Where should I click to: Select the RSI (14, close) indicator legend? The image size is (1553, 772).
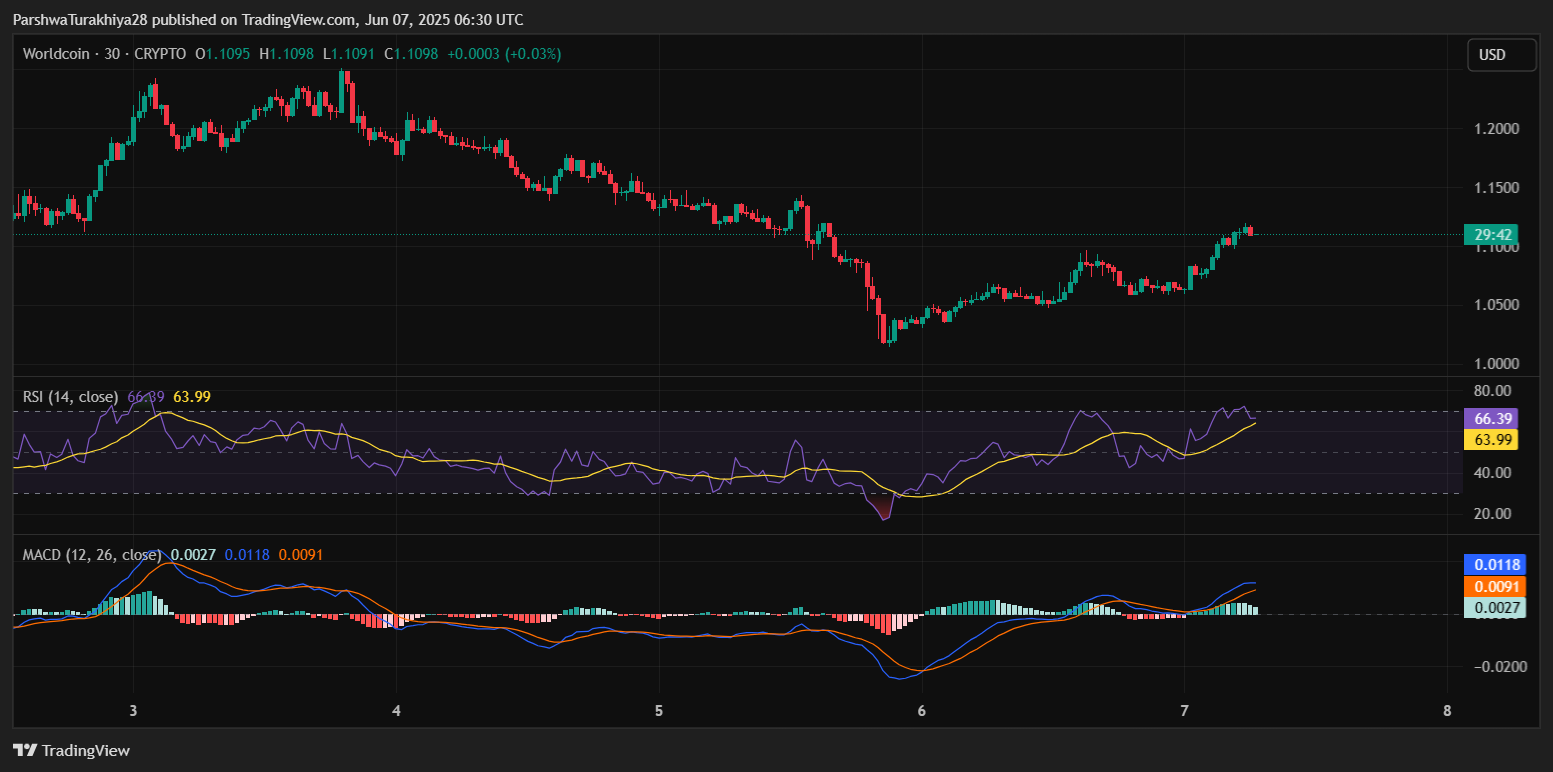(70, 397)
